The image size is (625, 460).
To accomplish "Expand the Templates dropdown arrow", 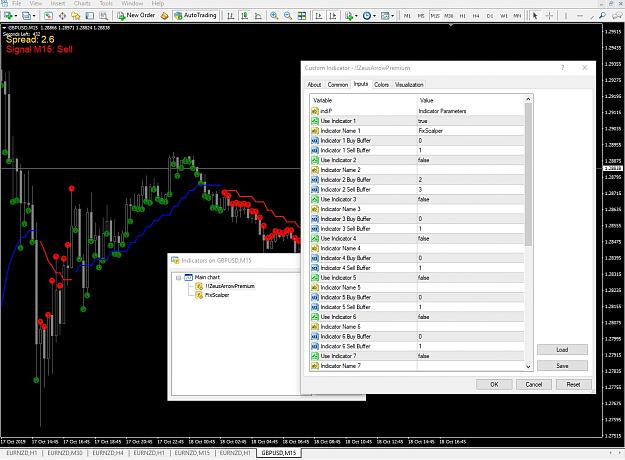I will click(393, 16).
